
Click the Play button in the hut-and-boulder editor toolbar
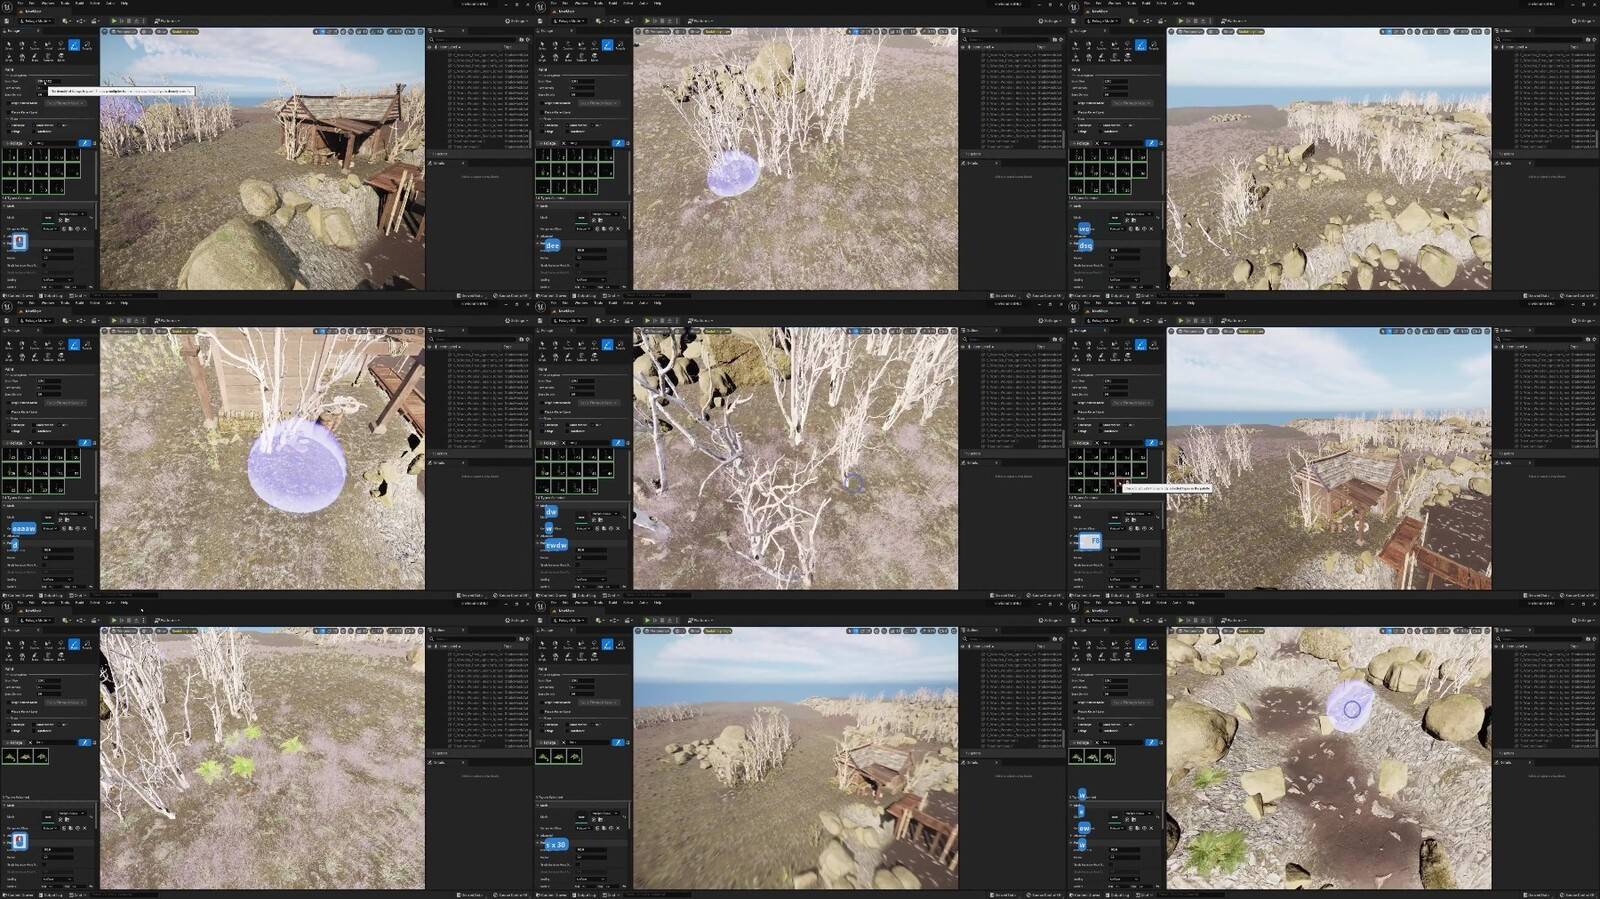coord(114,21)
